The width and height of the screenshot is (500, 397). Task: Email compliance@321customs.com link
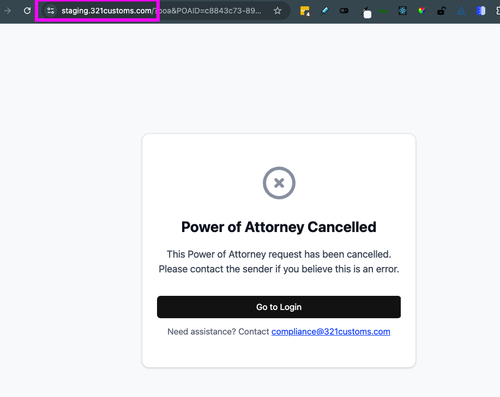pyautogui.click(x=331, y=332)
